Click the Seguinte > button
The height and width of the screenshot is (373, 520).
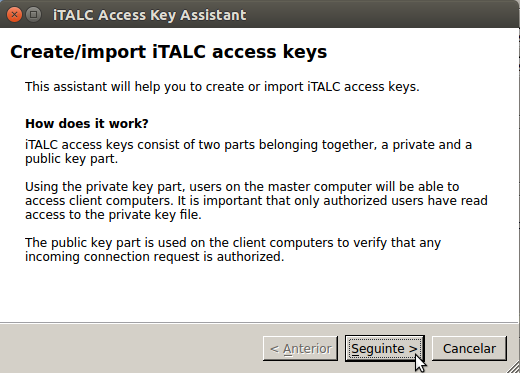point(385,349)
